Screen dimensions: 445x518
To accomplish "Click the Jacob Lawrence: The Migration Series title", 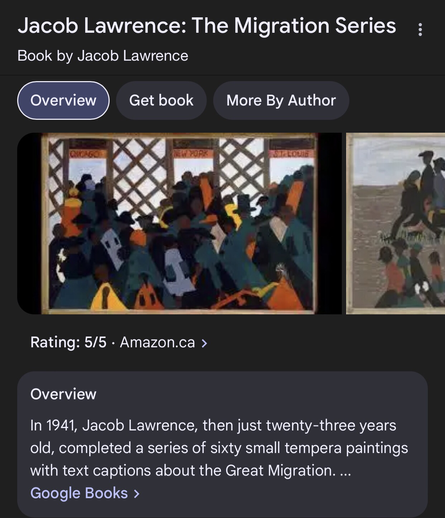I will tap(207, 26).
